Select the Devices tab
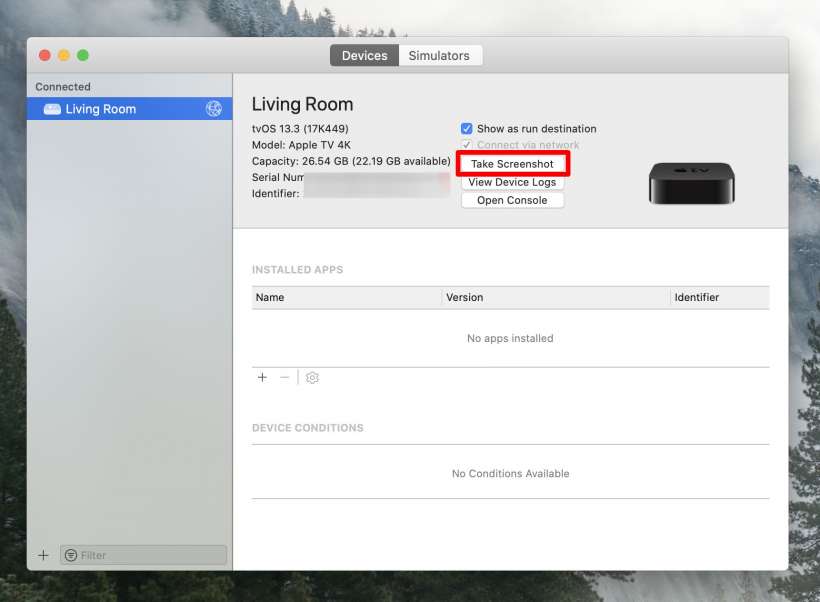Viewport: 820px width, 602px height. (x=365, y=55)
